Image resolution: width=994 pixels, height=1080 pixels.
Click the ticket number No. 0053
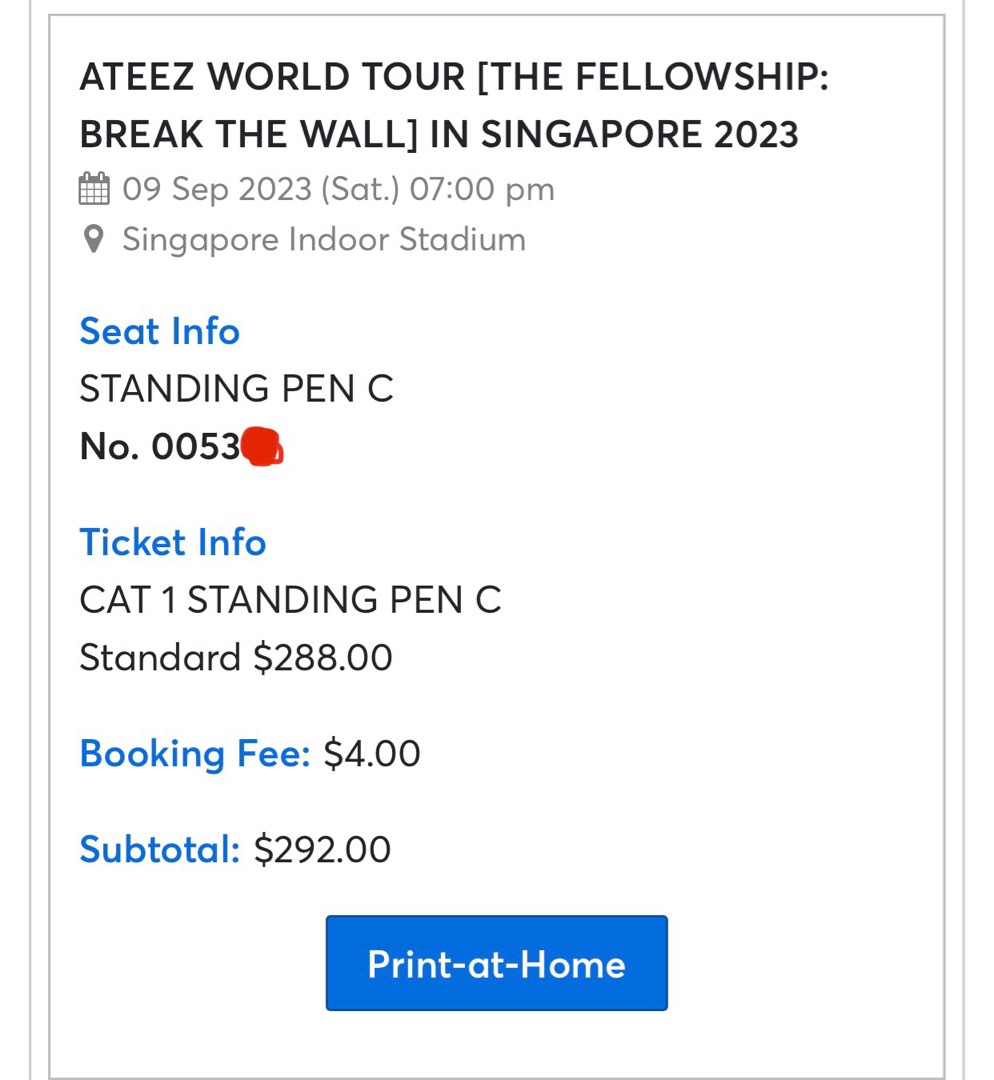coord(160,446)
